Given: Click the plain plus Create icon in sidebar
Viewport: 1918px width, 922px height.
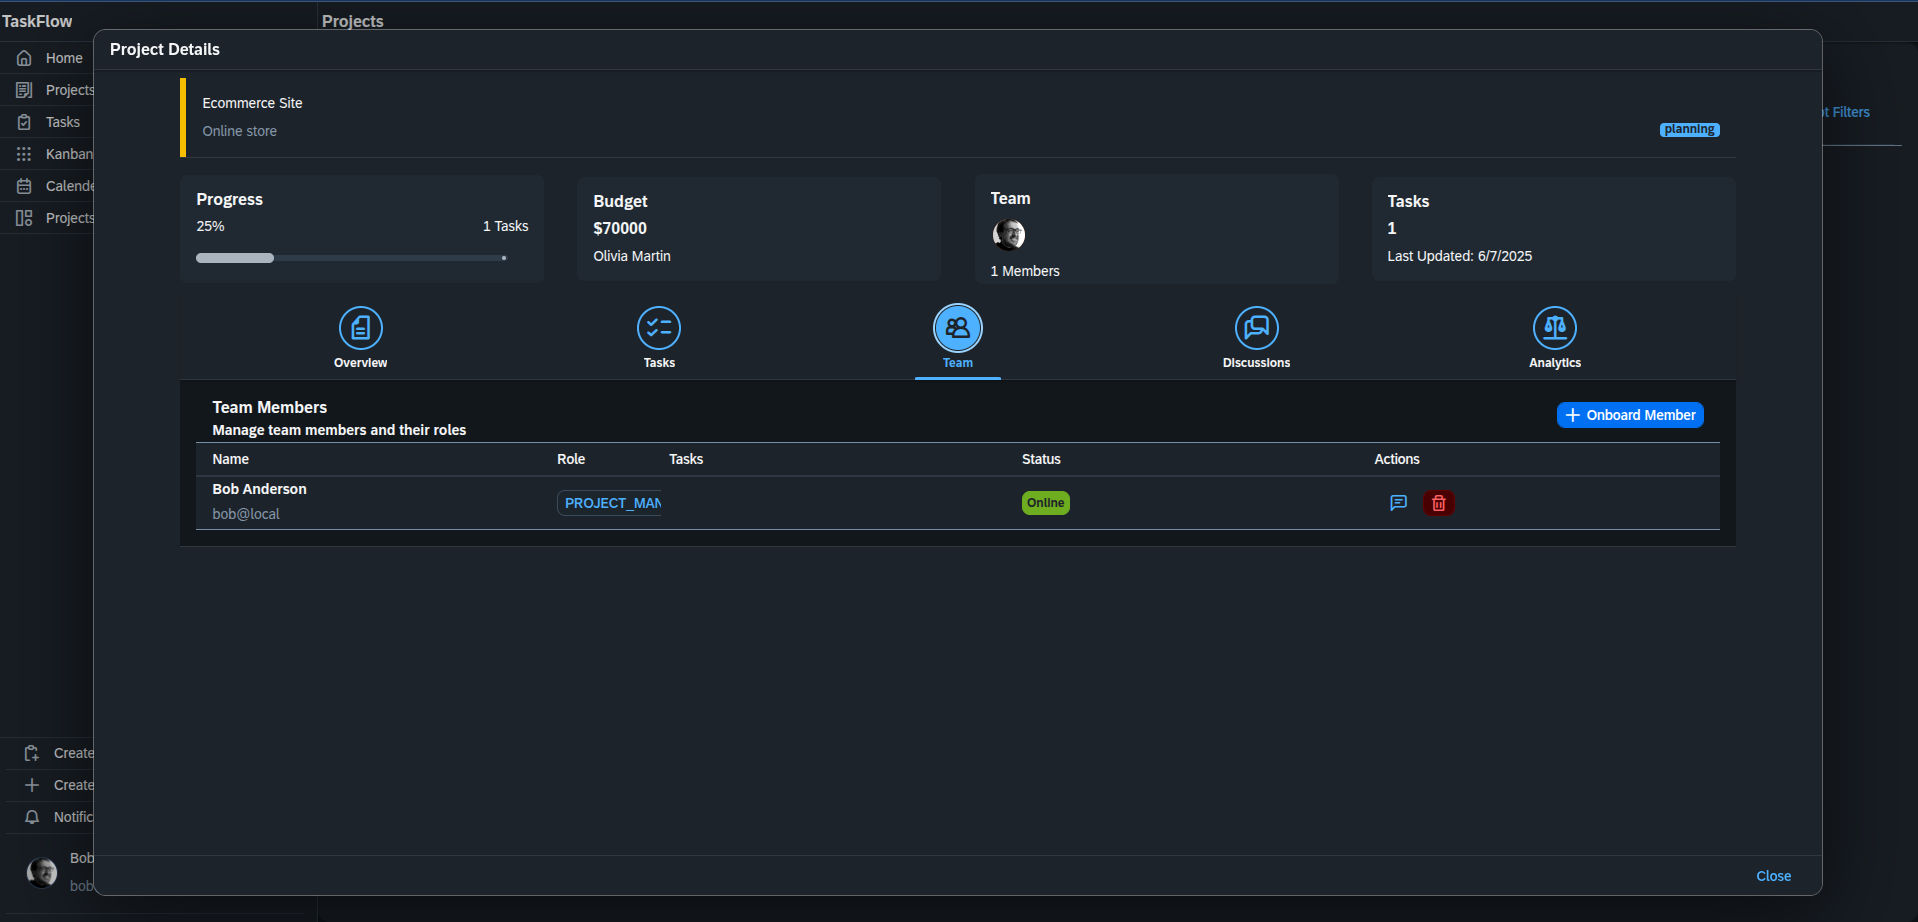Looking at the screenshot, I should (x=32, y=785).
